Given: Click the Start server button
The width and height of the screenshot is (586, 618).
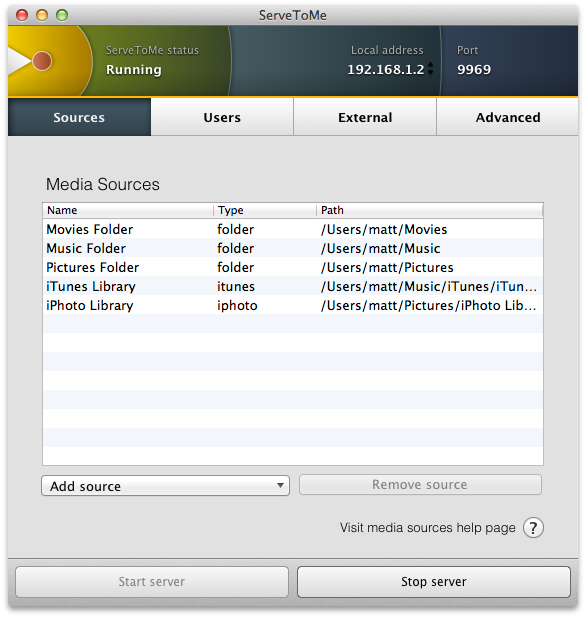Looking at the screenshot, I should (152, 582).
